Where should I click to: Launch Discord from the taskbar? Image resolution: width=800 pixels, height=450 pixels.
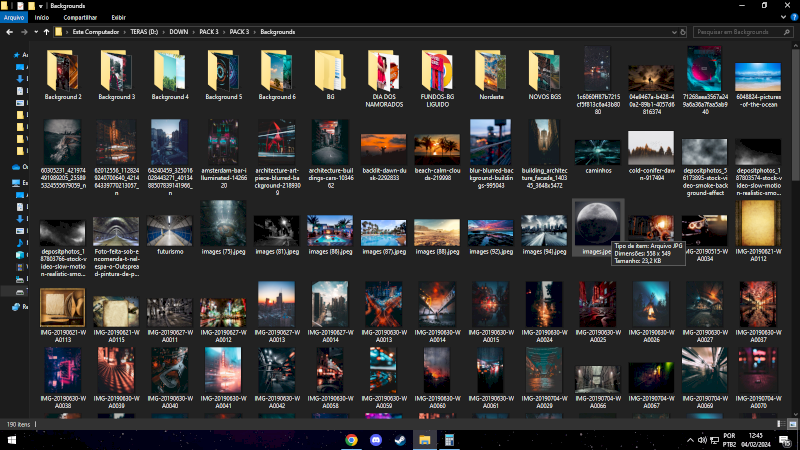point(376,440)
